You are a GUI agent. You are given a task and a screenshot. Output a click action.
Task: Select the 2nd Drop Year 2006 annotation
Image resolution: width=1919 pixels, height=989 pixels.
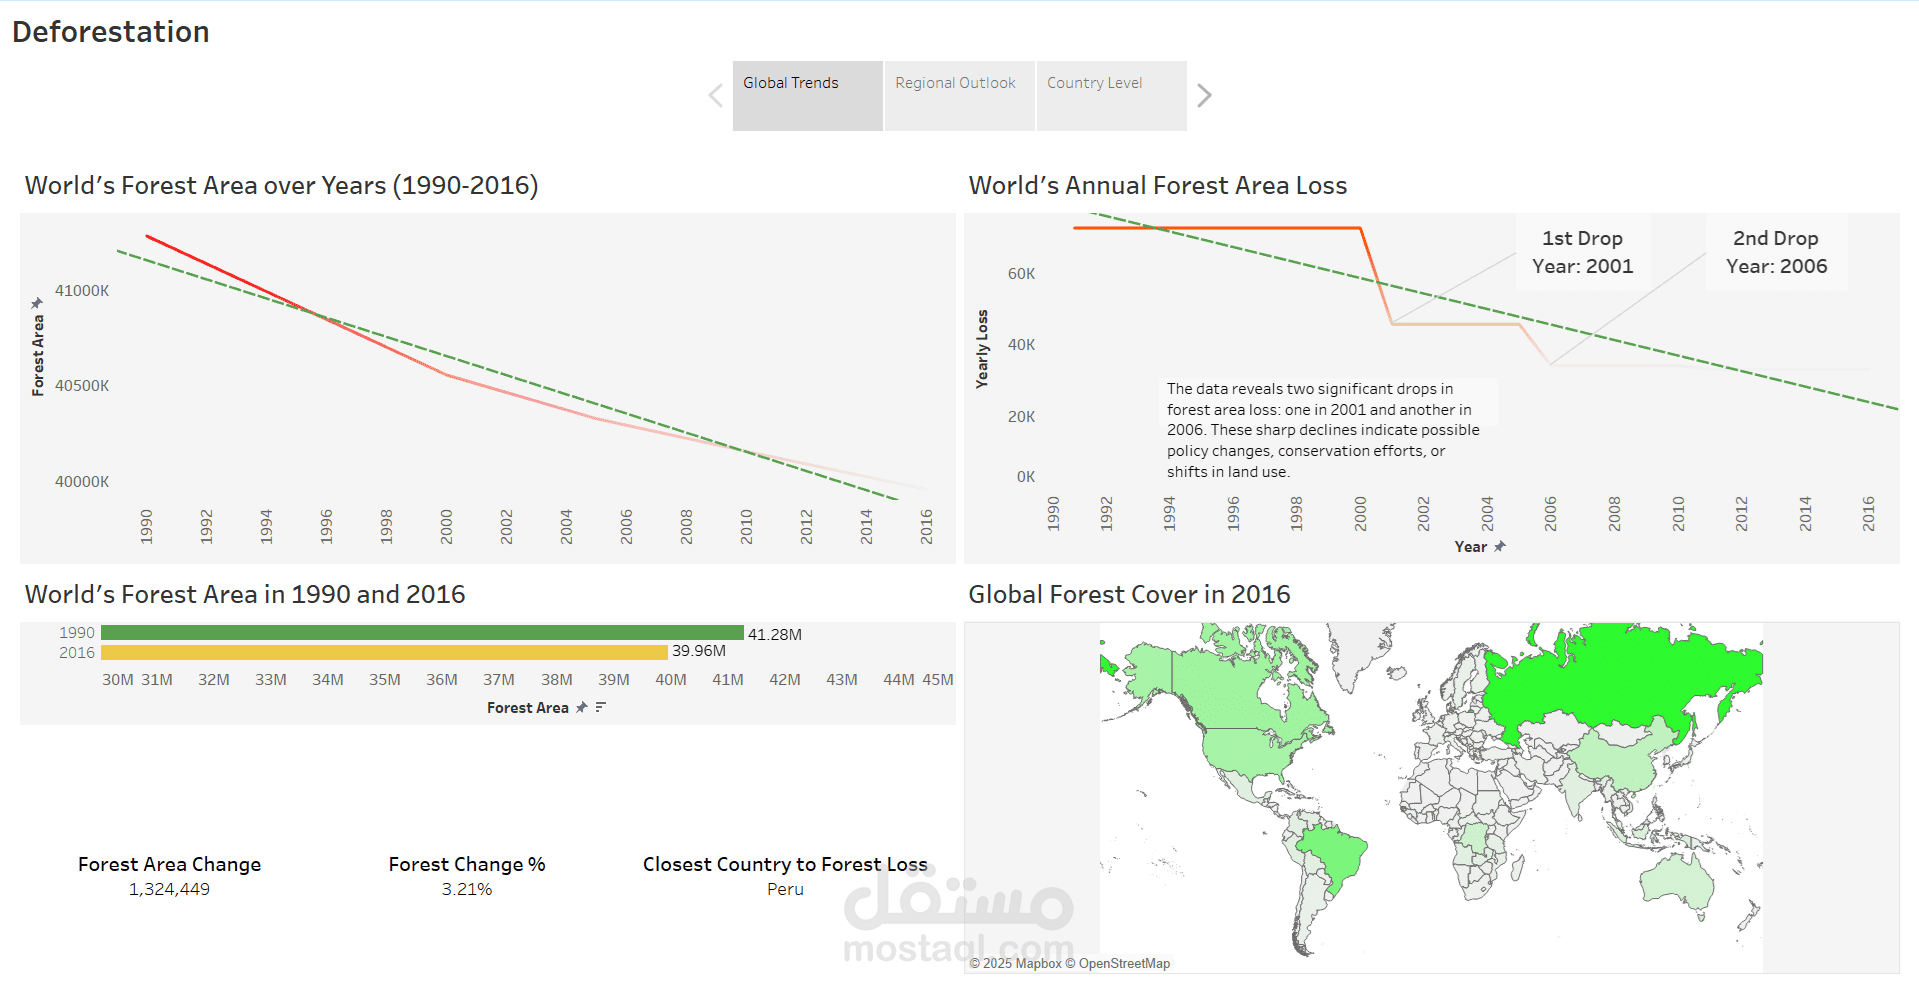(x=1775, y=252)
